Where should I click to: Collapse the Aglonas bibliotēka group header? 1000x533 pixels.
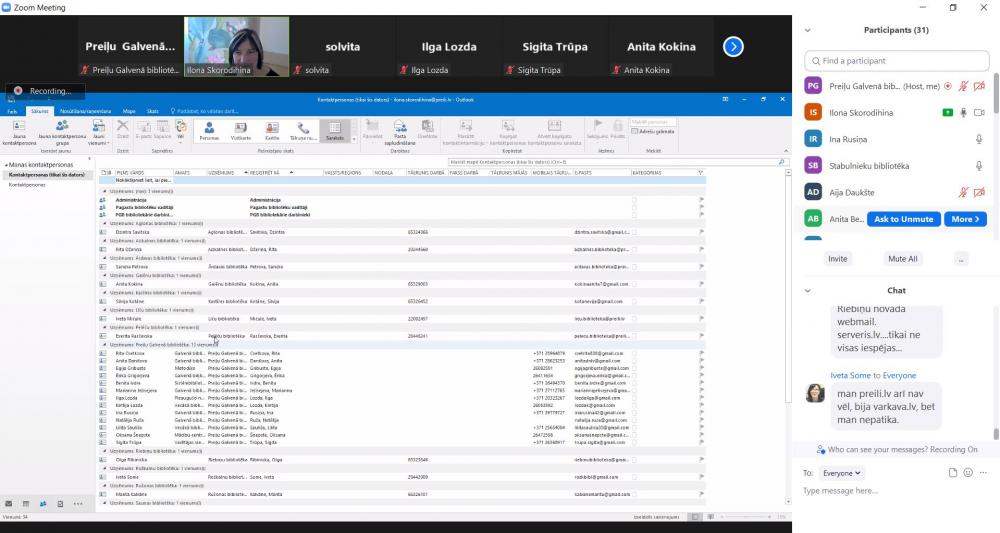(105, 224)
